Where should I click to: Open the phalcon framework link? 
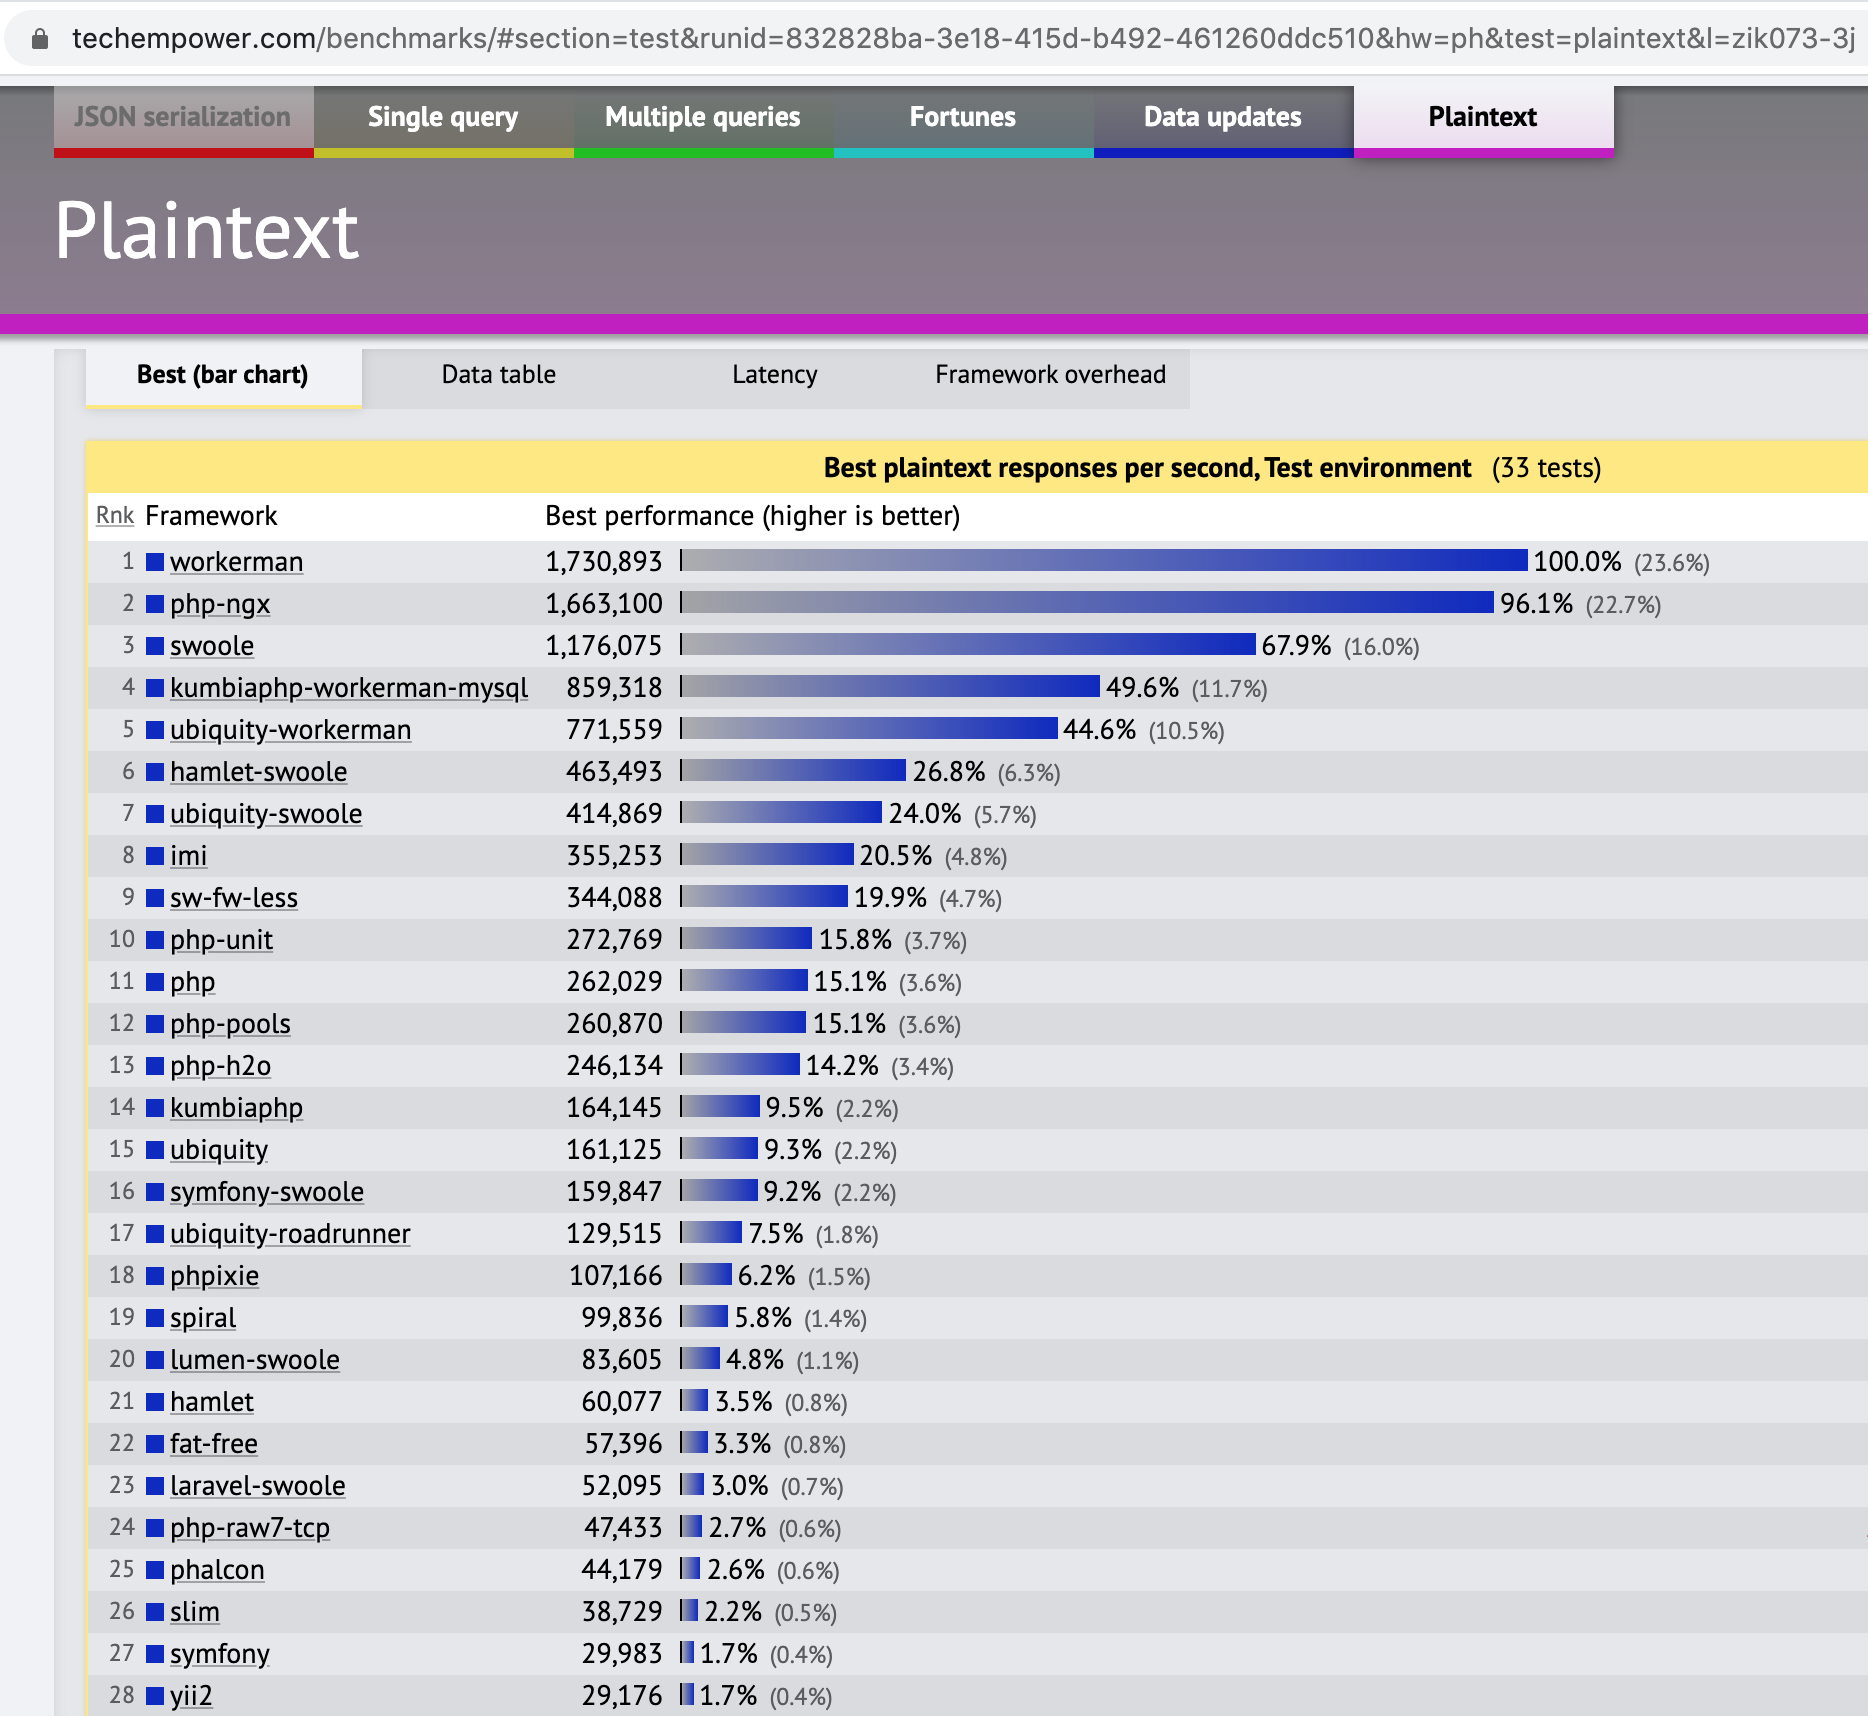pyautogui.click(x=217, y=1570)
